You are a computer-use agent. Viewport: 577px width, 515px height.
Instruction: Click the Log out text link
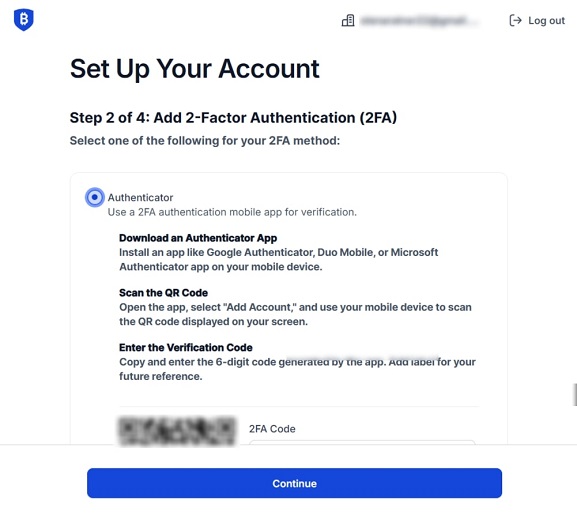tap(546, 21)
